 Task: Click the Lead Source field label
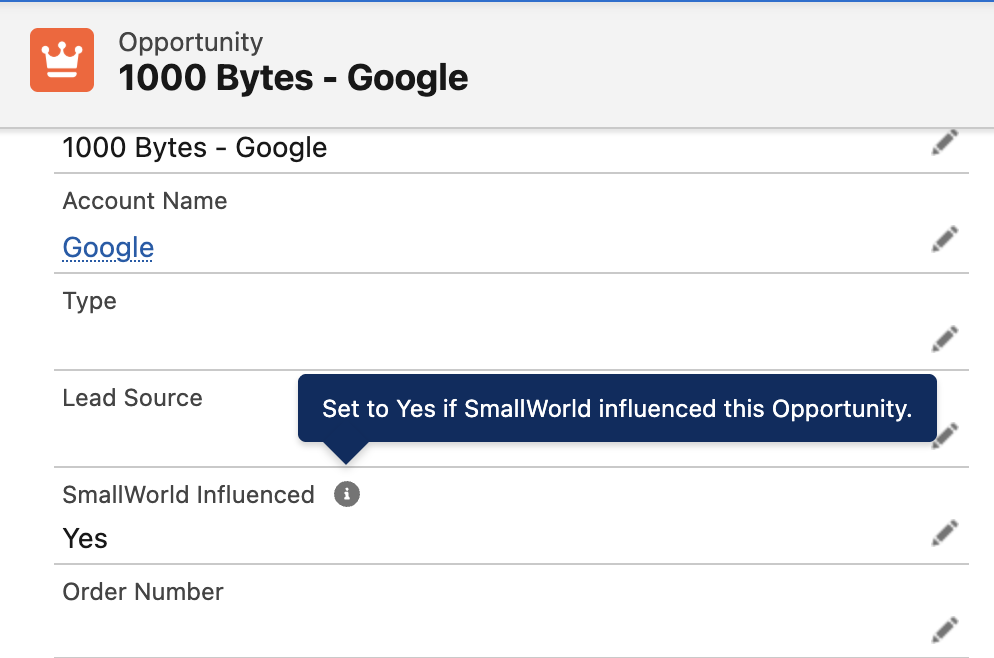[132, 398]
